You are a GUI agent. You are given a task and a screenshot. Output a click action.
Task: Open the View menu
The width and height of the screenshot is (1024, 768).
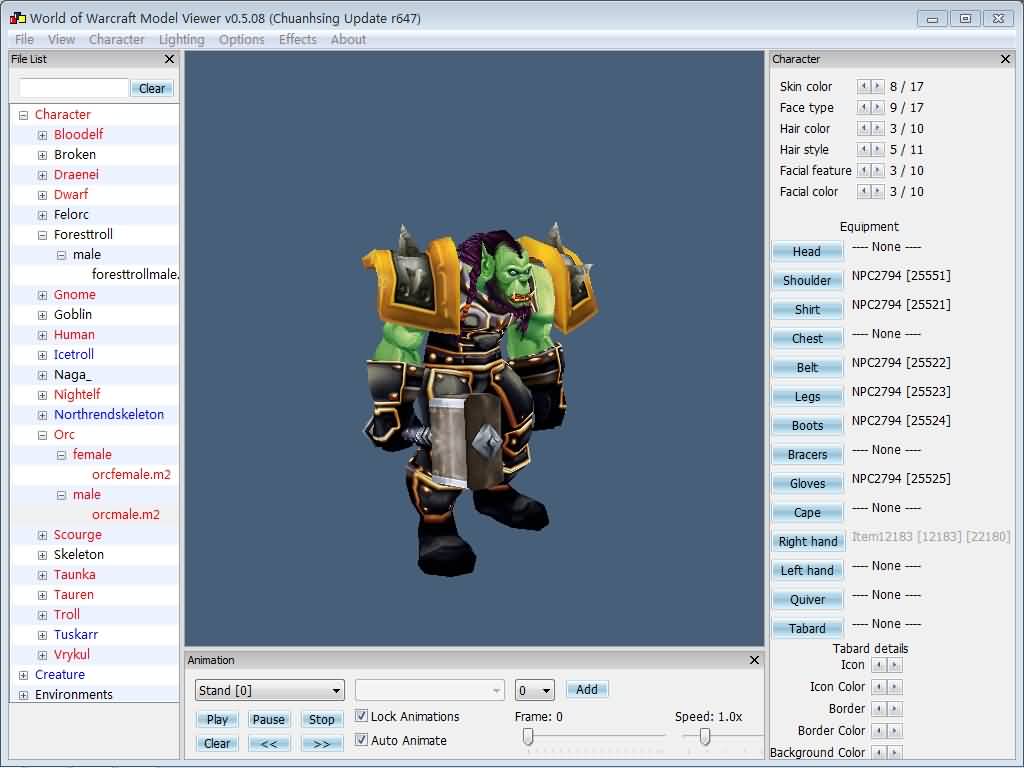click(61, 39)
